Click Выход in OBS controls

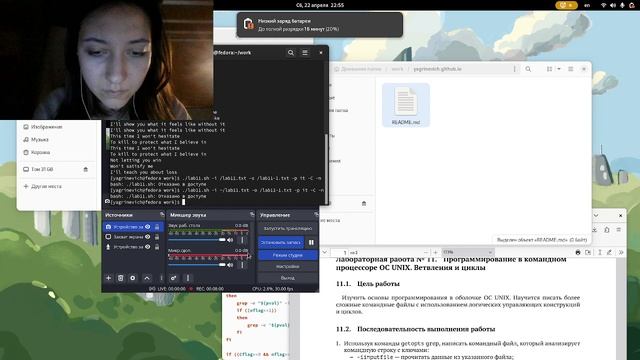pos(288,278)
